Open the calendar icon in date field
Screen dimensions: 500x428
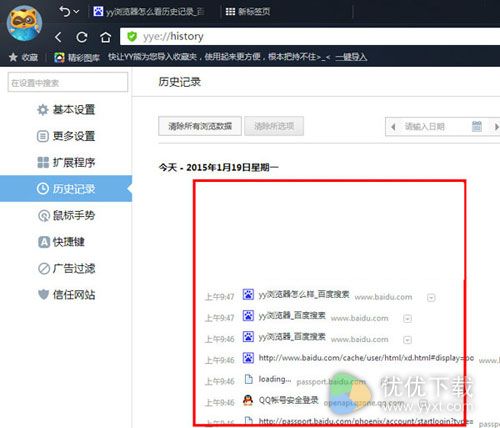pos(477,126)
